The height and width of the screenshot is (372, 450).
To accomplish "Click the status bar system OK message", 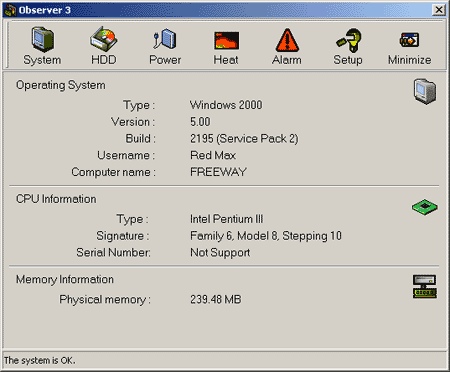I will pos(40,360).
